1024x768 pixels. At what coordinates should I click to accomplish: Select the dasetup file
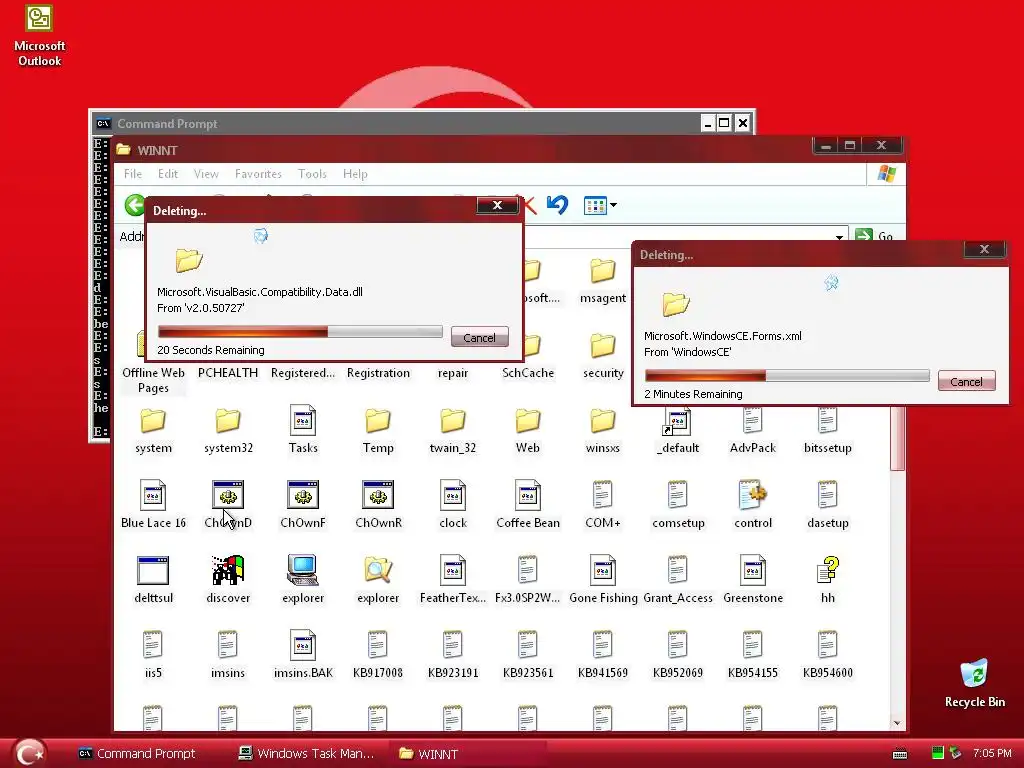tap(827, 495)
